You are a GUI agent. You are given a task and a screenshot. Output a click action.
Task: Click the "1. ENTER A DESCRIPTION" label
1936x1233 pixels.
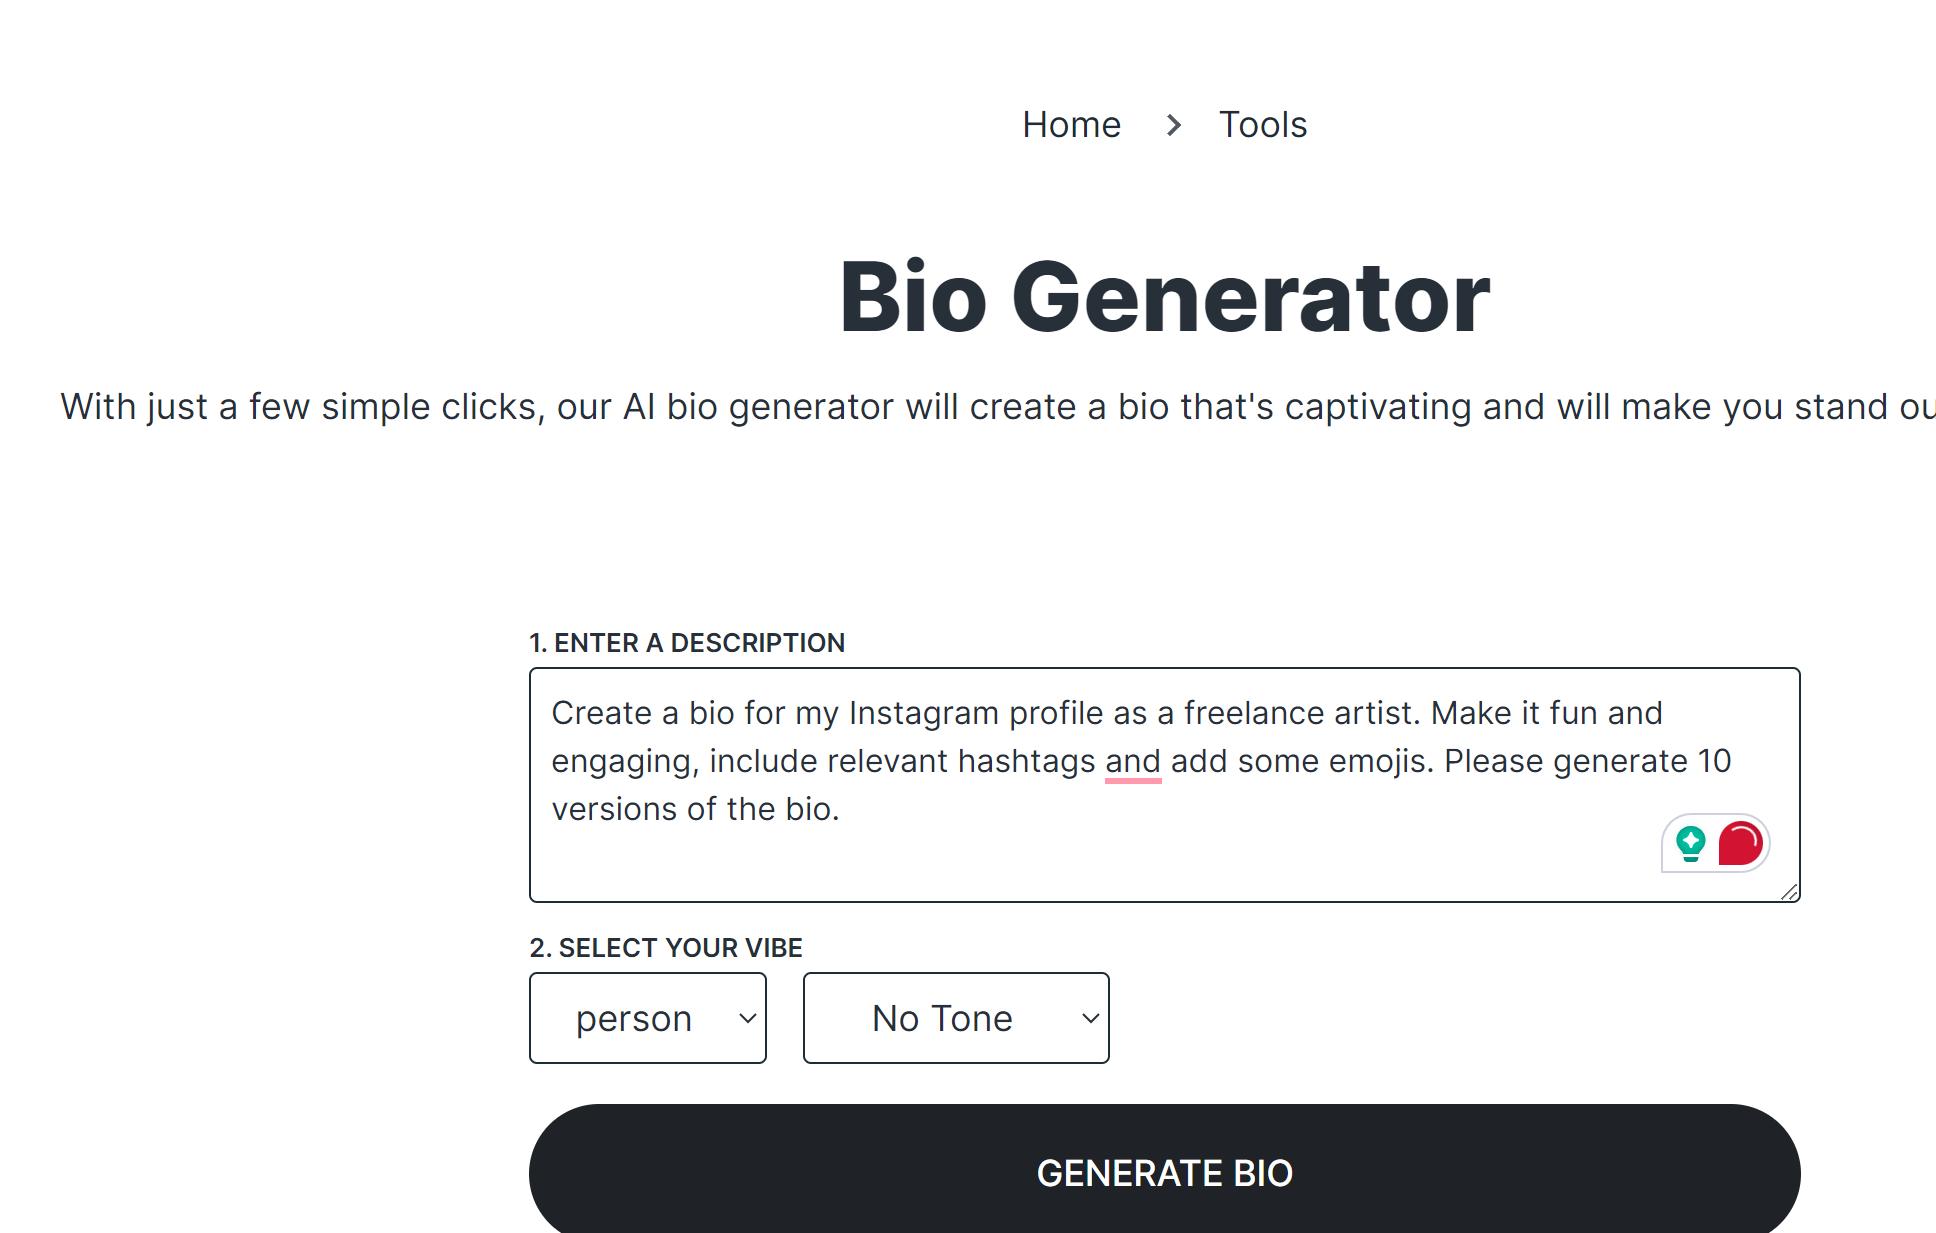(x=686, y=642)
